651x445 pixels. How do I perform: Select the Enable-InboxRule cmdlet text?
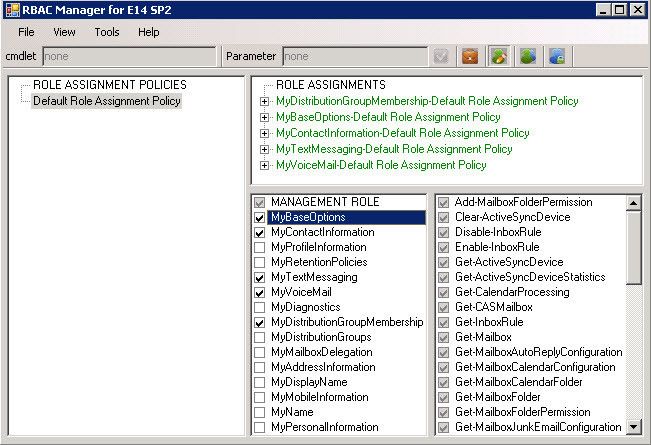coord(497,247)
